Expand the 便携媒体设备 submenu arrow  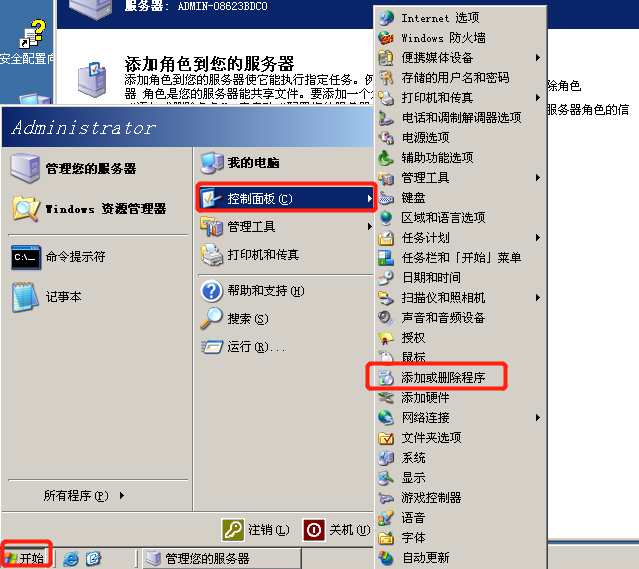point(538,58)
